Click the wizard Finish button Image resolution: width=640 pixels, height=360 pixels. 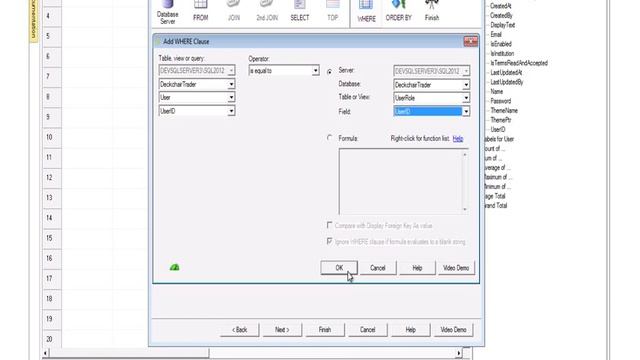pyautogui.click(x=325, y=329)
